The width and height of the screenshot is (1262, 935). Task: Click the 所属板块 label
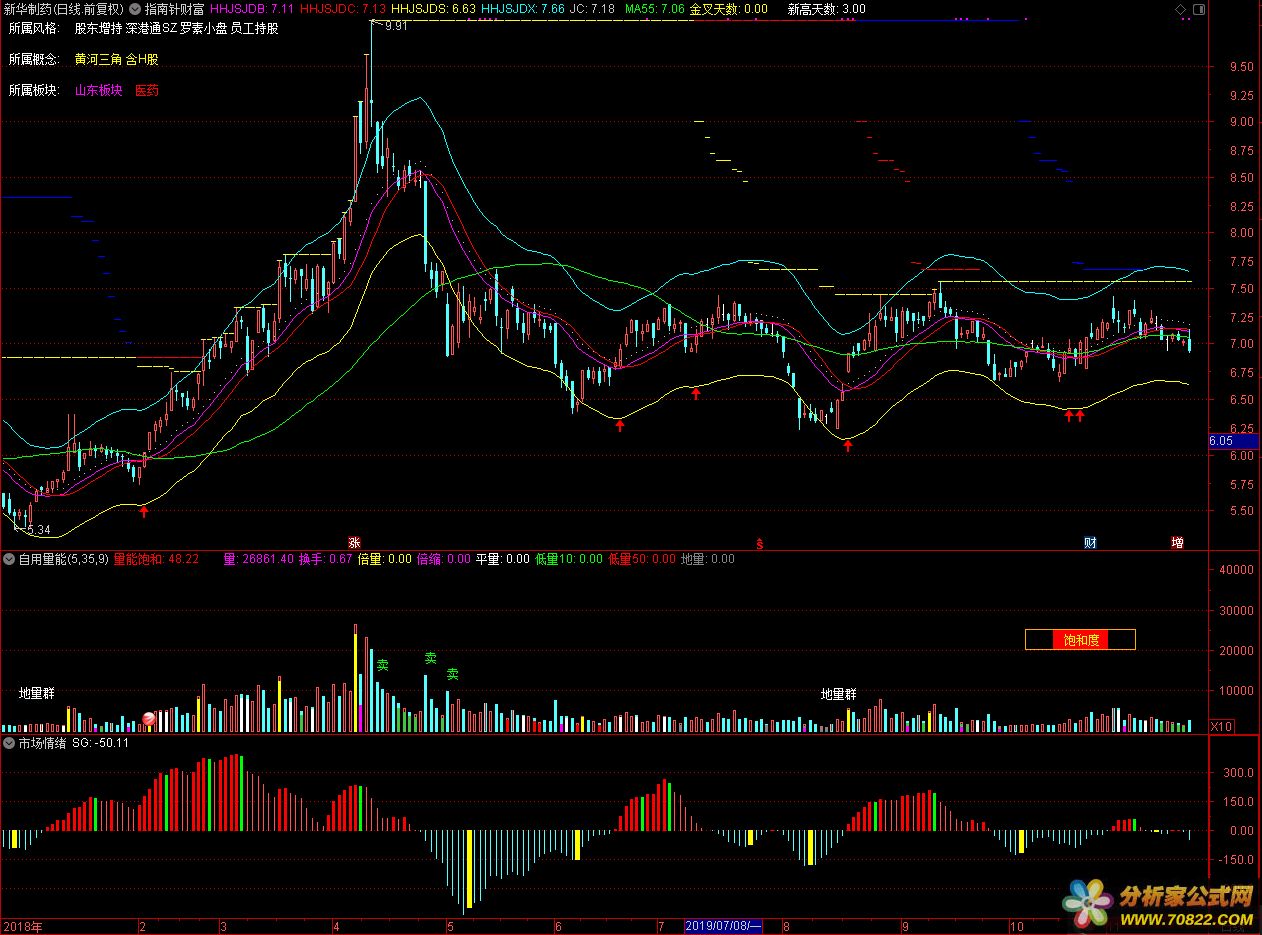tap(34, 90)
